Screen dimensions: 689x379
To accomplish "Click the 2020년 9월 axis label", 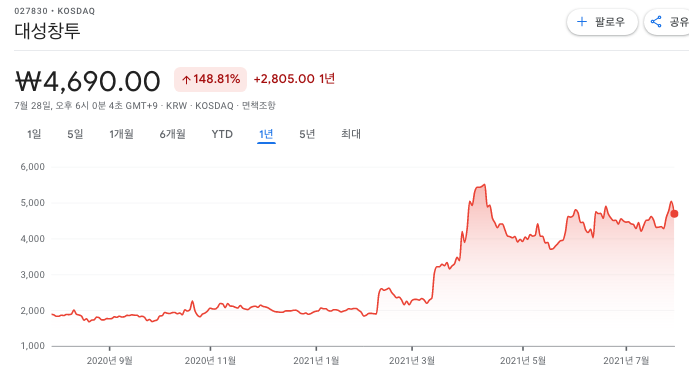I will (x=109, y=361).
